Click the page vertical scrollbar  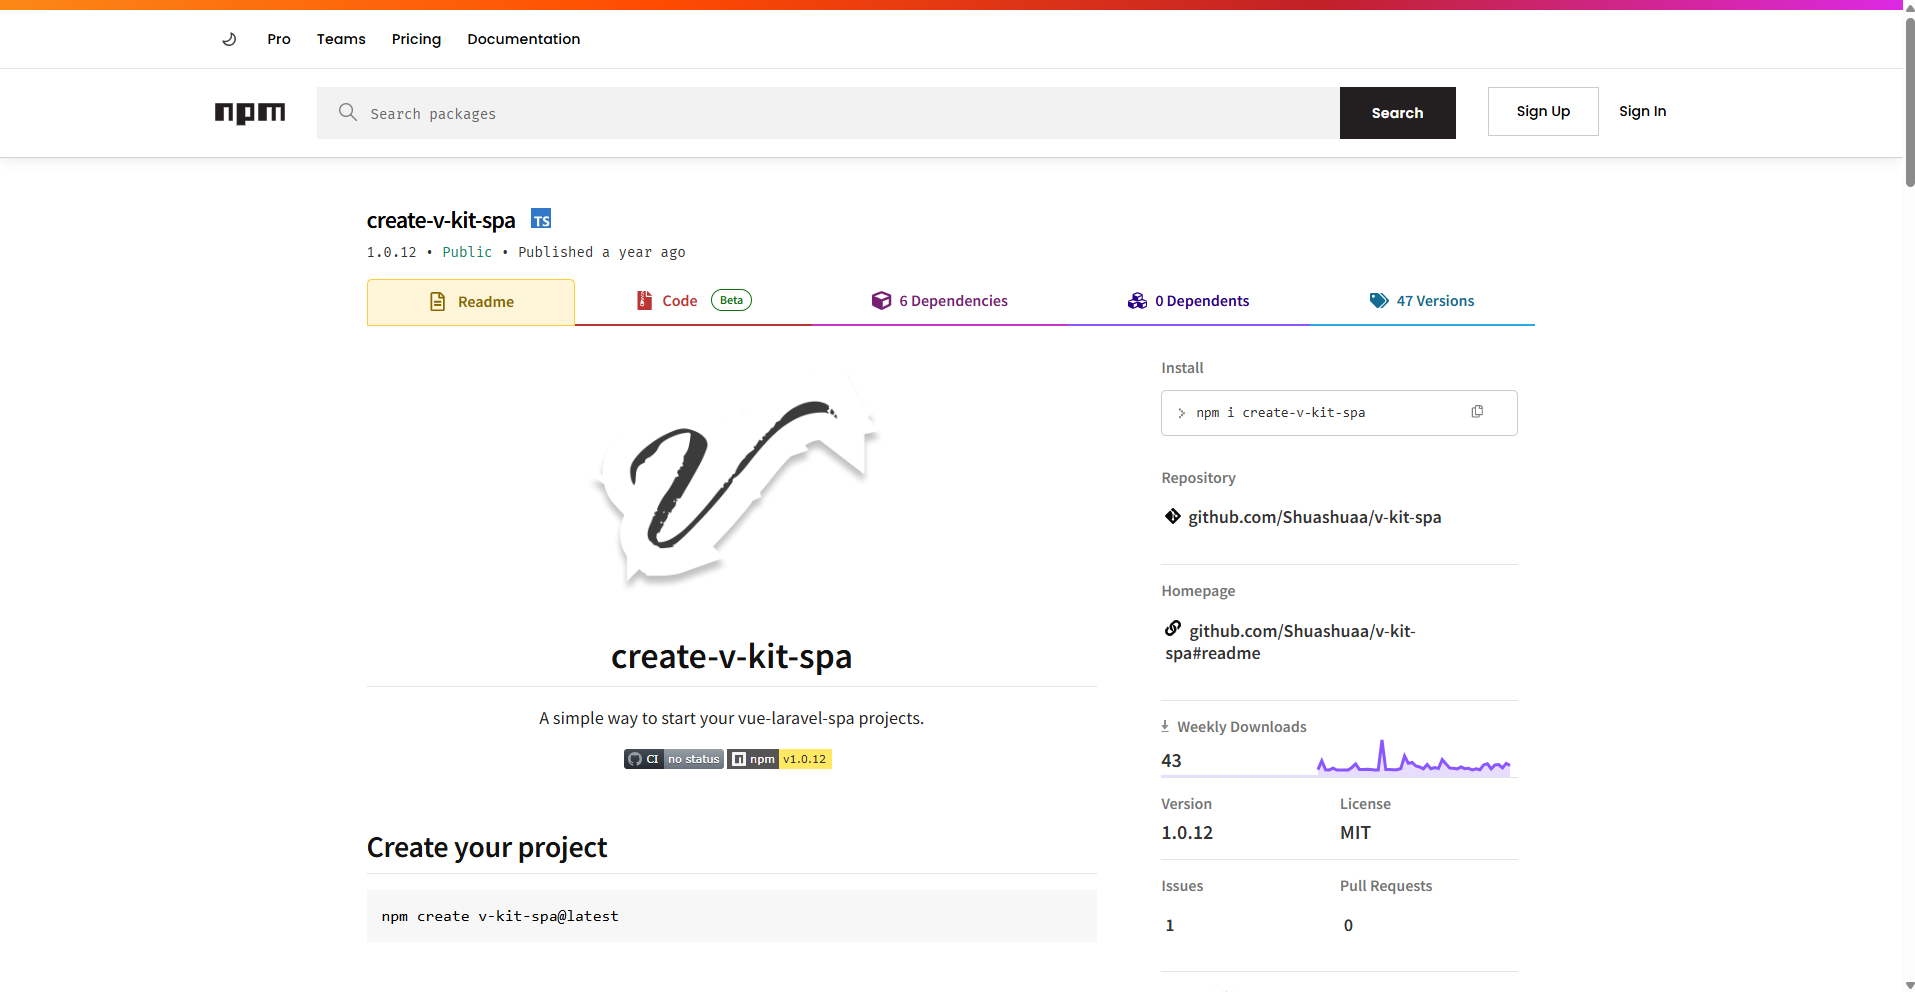point(1909,100)
